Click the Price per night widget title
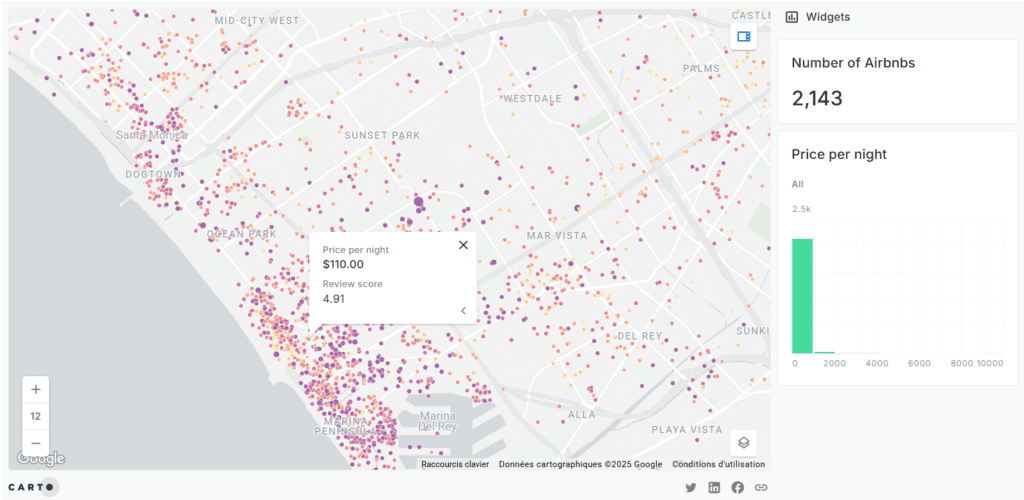Image resolution: width=1024 pixels, height=500 pixels. tap(839, 155)
